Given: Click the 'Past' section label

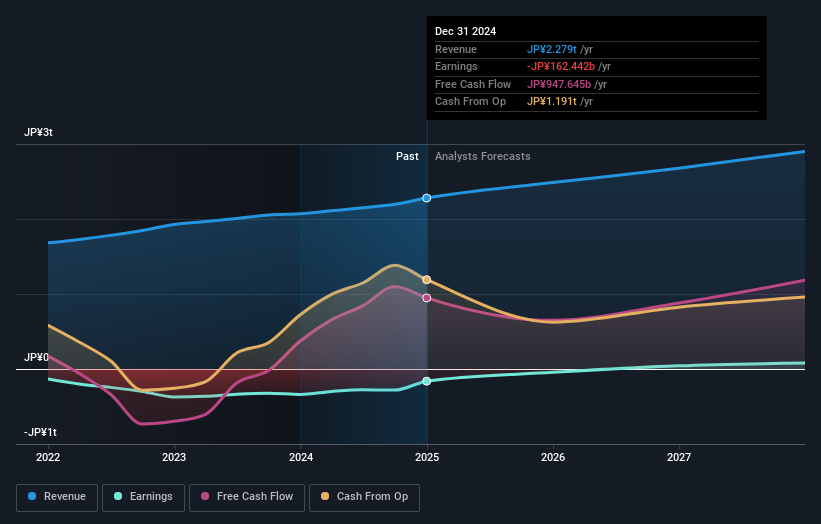Looking at the screenshot, I should coord(407,157).
